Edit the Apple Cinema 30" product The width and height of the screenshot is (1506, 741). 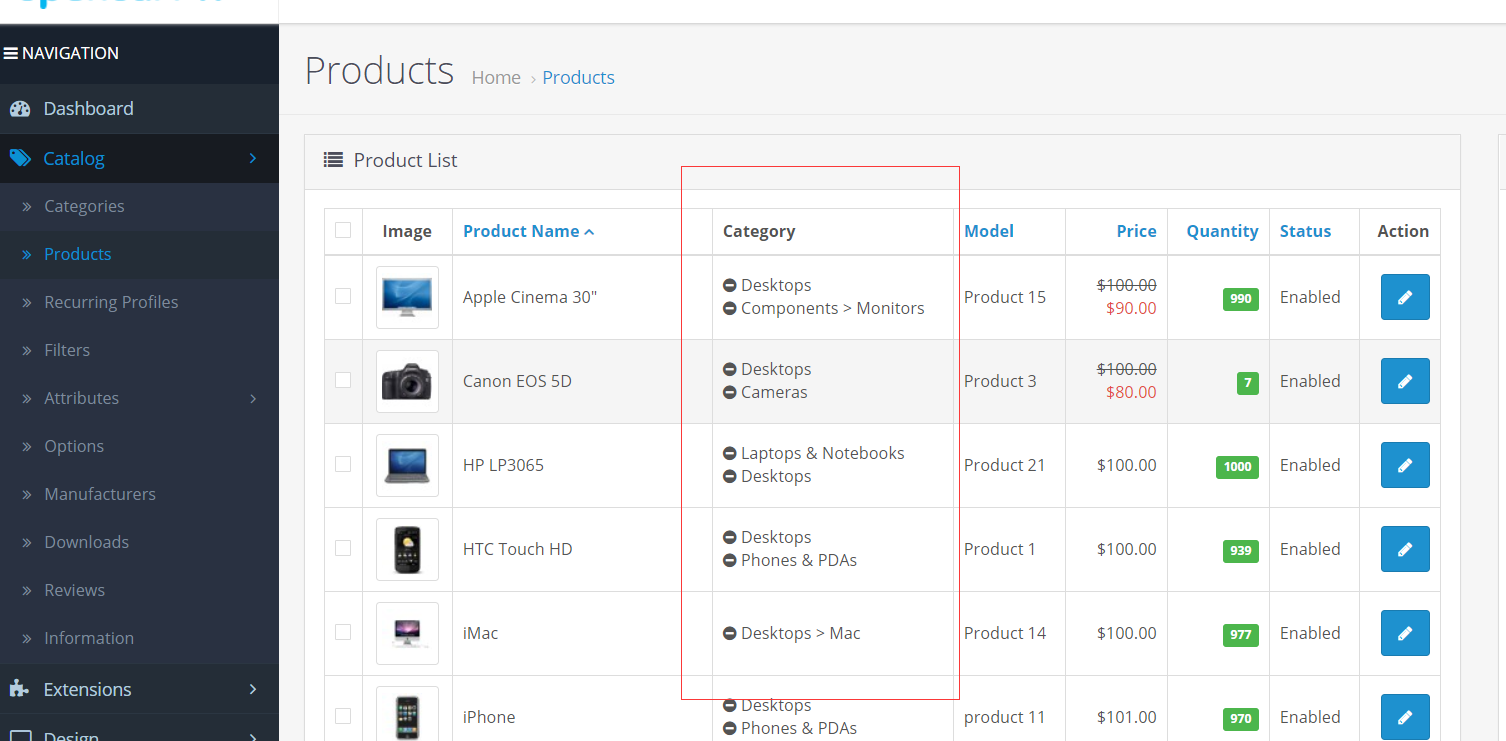pos(1404,297)
